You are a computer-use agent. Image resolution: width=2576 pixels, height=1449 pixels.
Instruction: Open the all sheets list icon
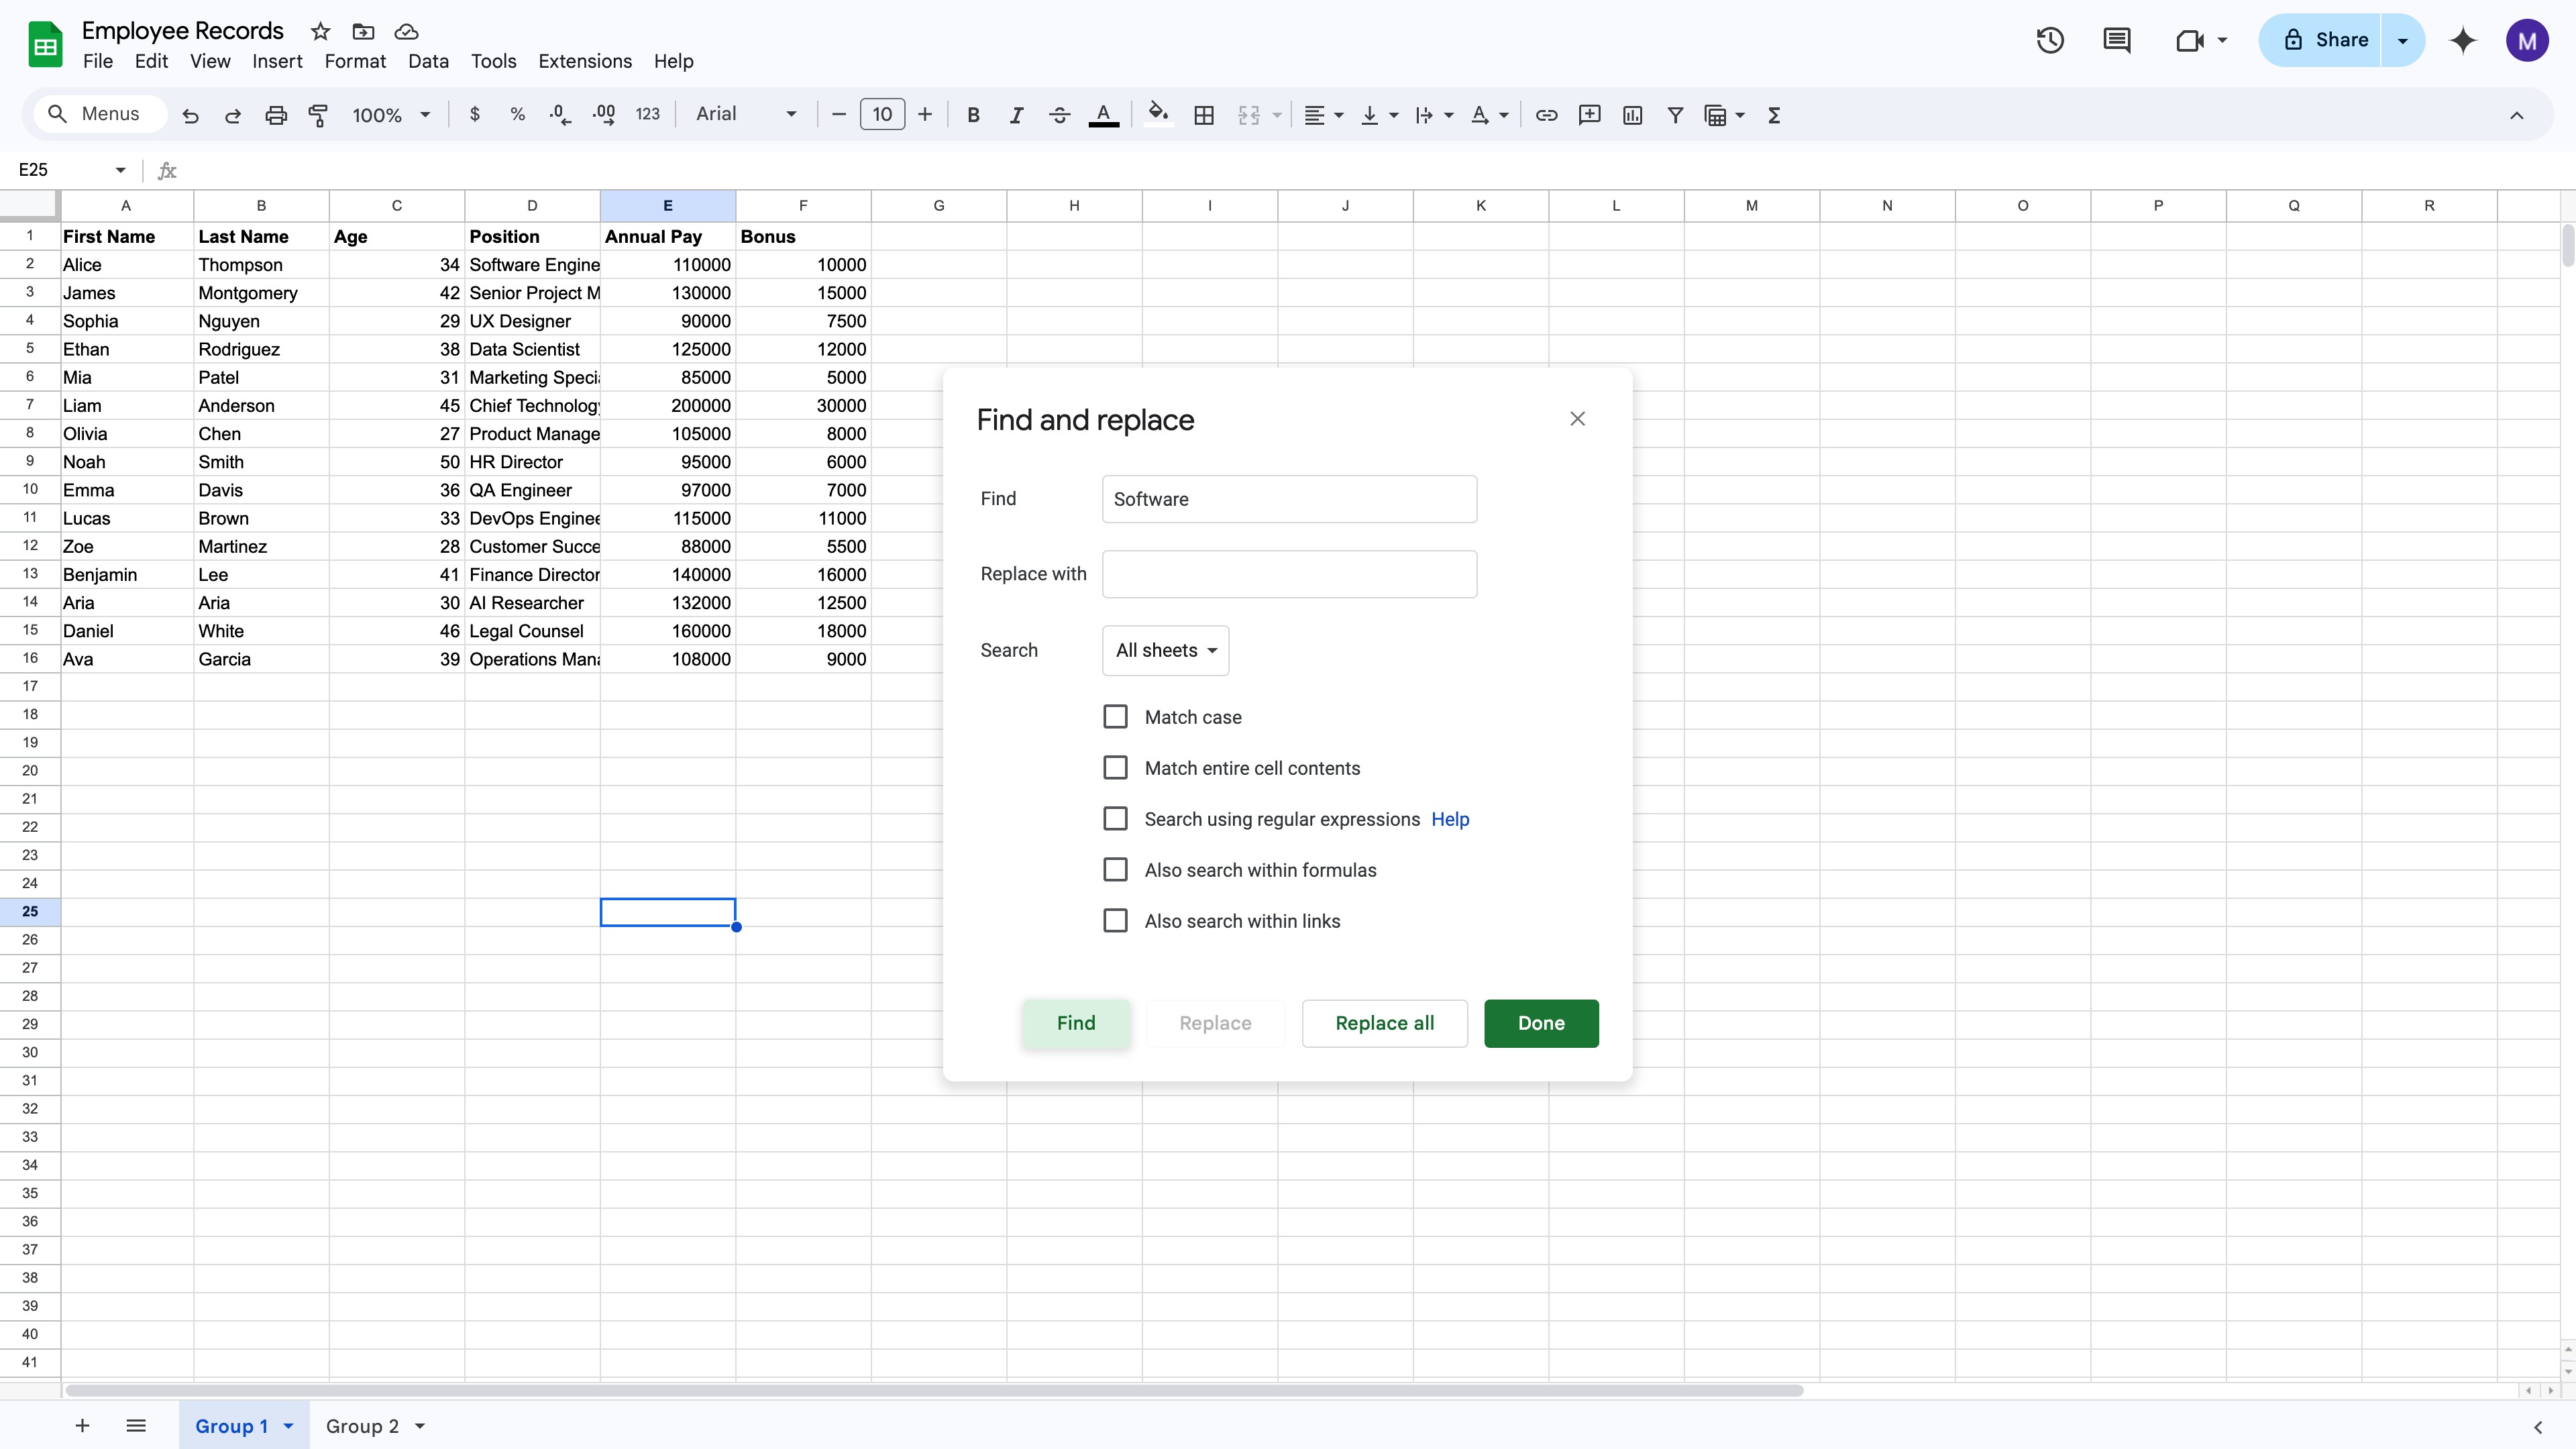coord(136,1425)
